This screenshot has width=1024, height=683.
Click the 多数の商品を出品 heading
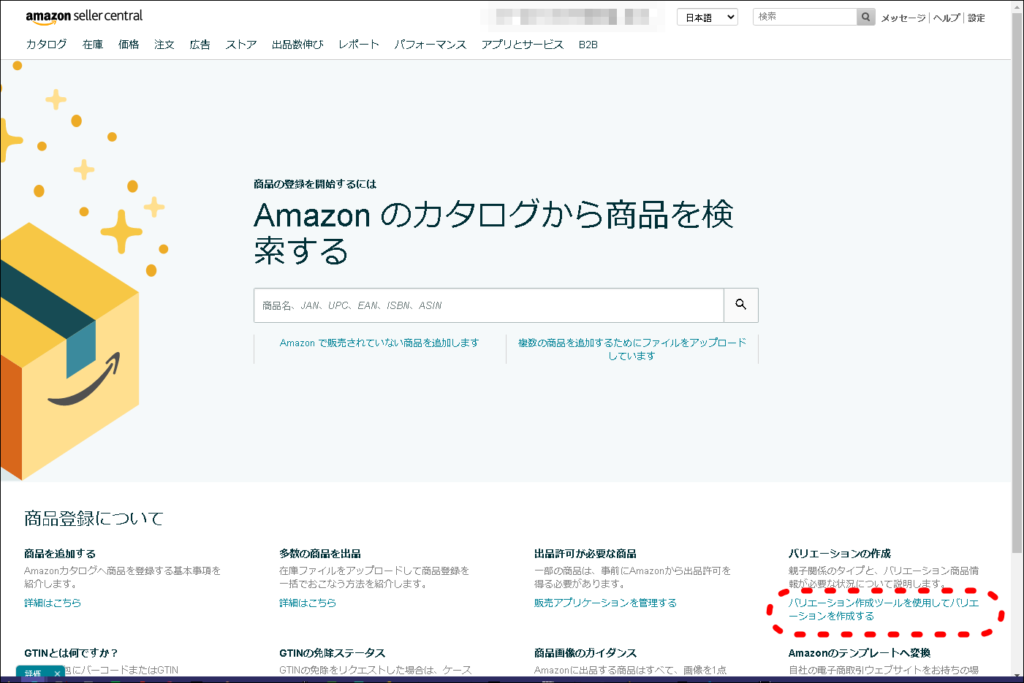pos(320,554)
